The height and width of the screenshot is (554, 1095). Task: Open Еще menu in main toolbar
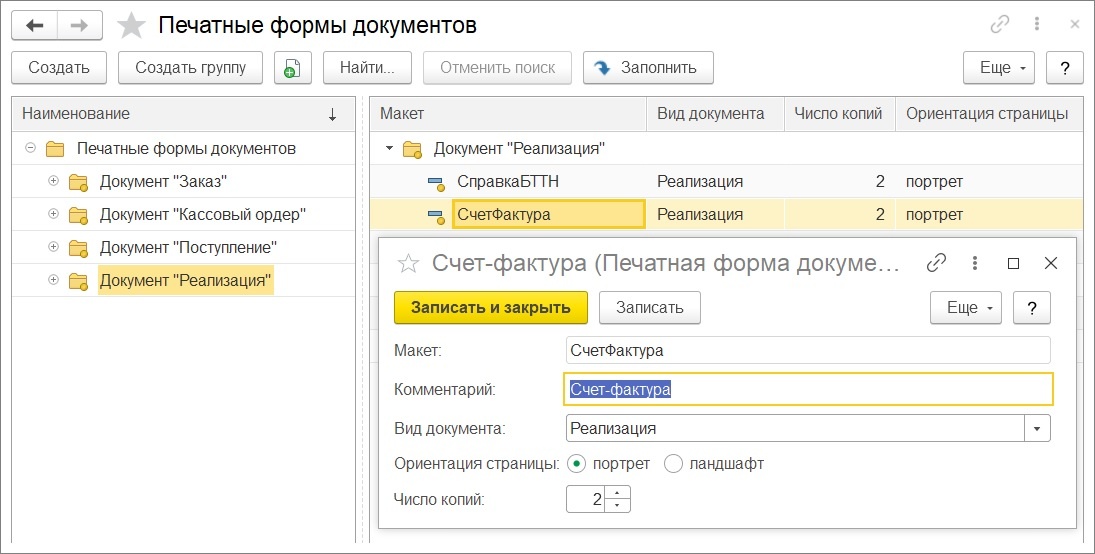click(x=999, y=68)
